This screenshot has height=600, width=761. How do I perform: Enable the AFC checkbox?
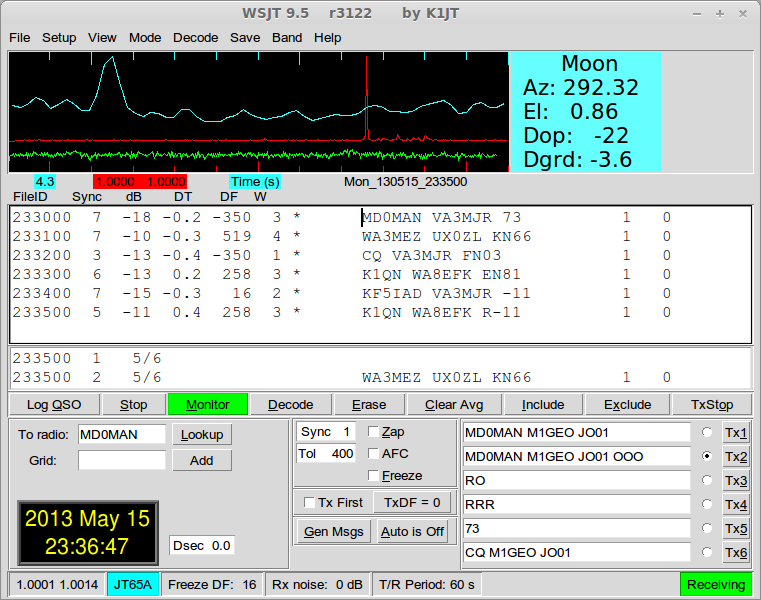coord(373,453)
